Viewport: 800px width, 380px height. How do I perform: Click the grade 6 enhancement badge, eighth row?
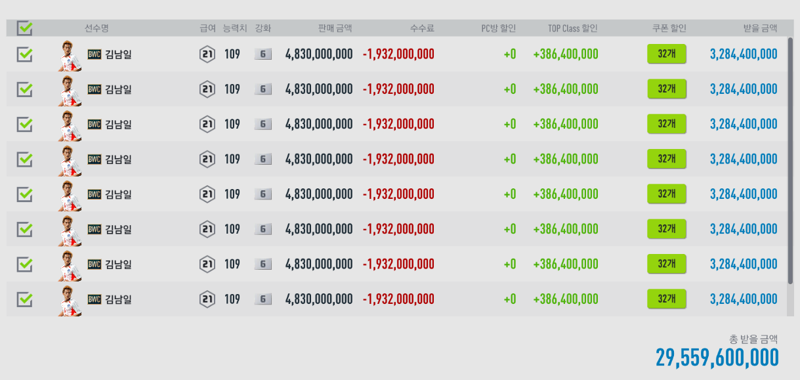click(x=263, y=299)
